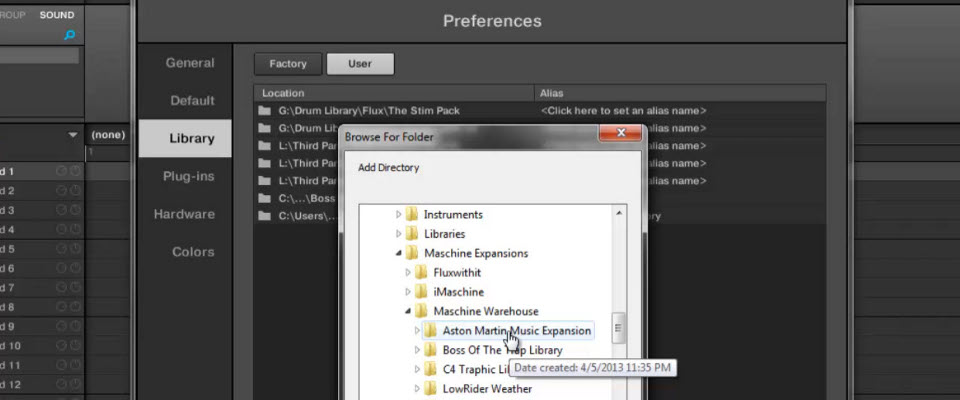This screenshot has height=400, width=960.
Task: Expand the iMaschine tree node arrow
Action: pyautogui.click(x=408, y=292)
